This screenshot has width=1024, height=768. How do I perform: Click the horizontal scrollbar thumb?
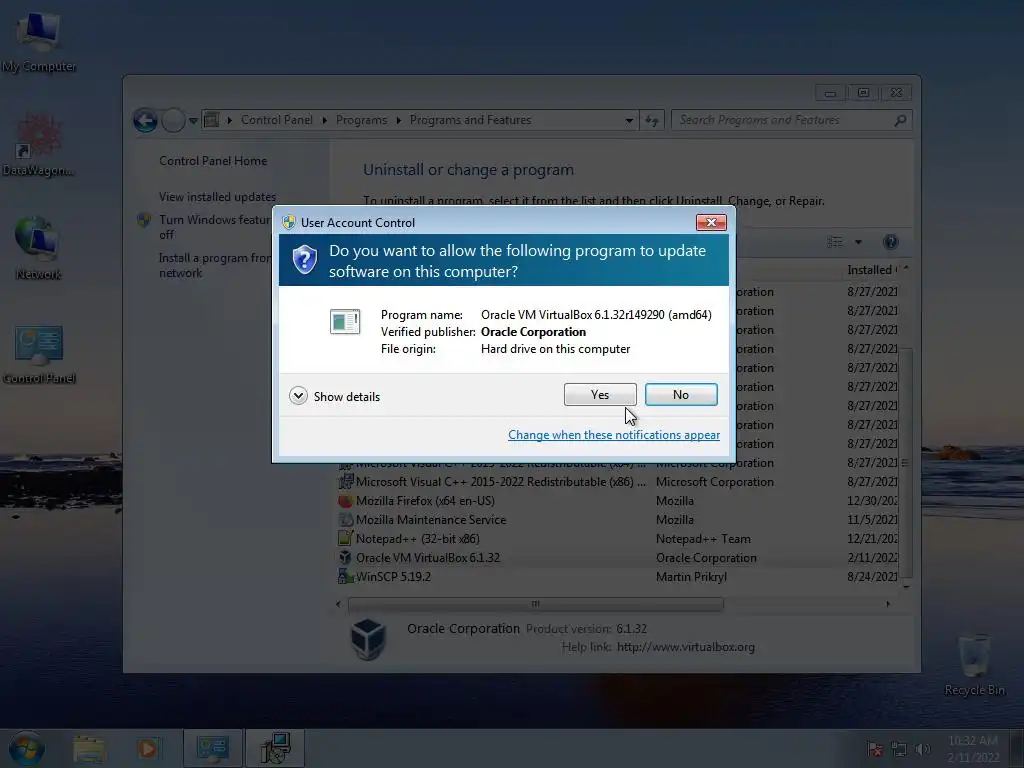(x=536, y=604)
